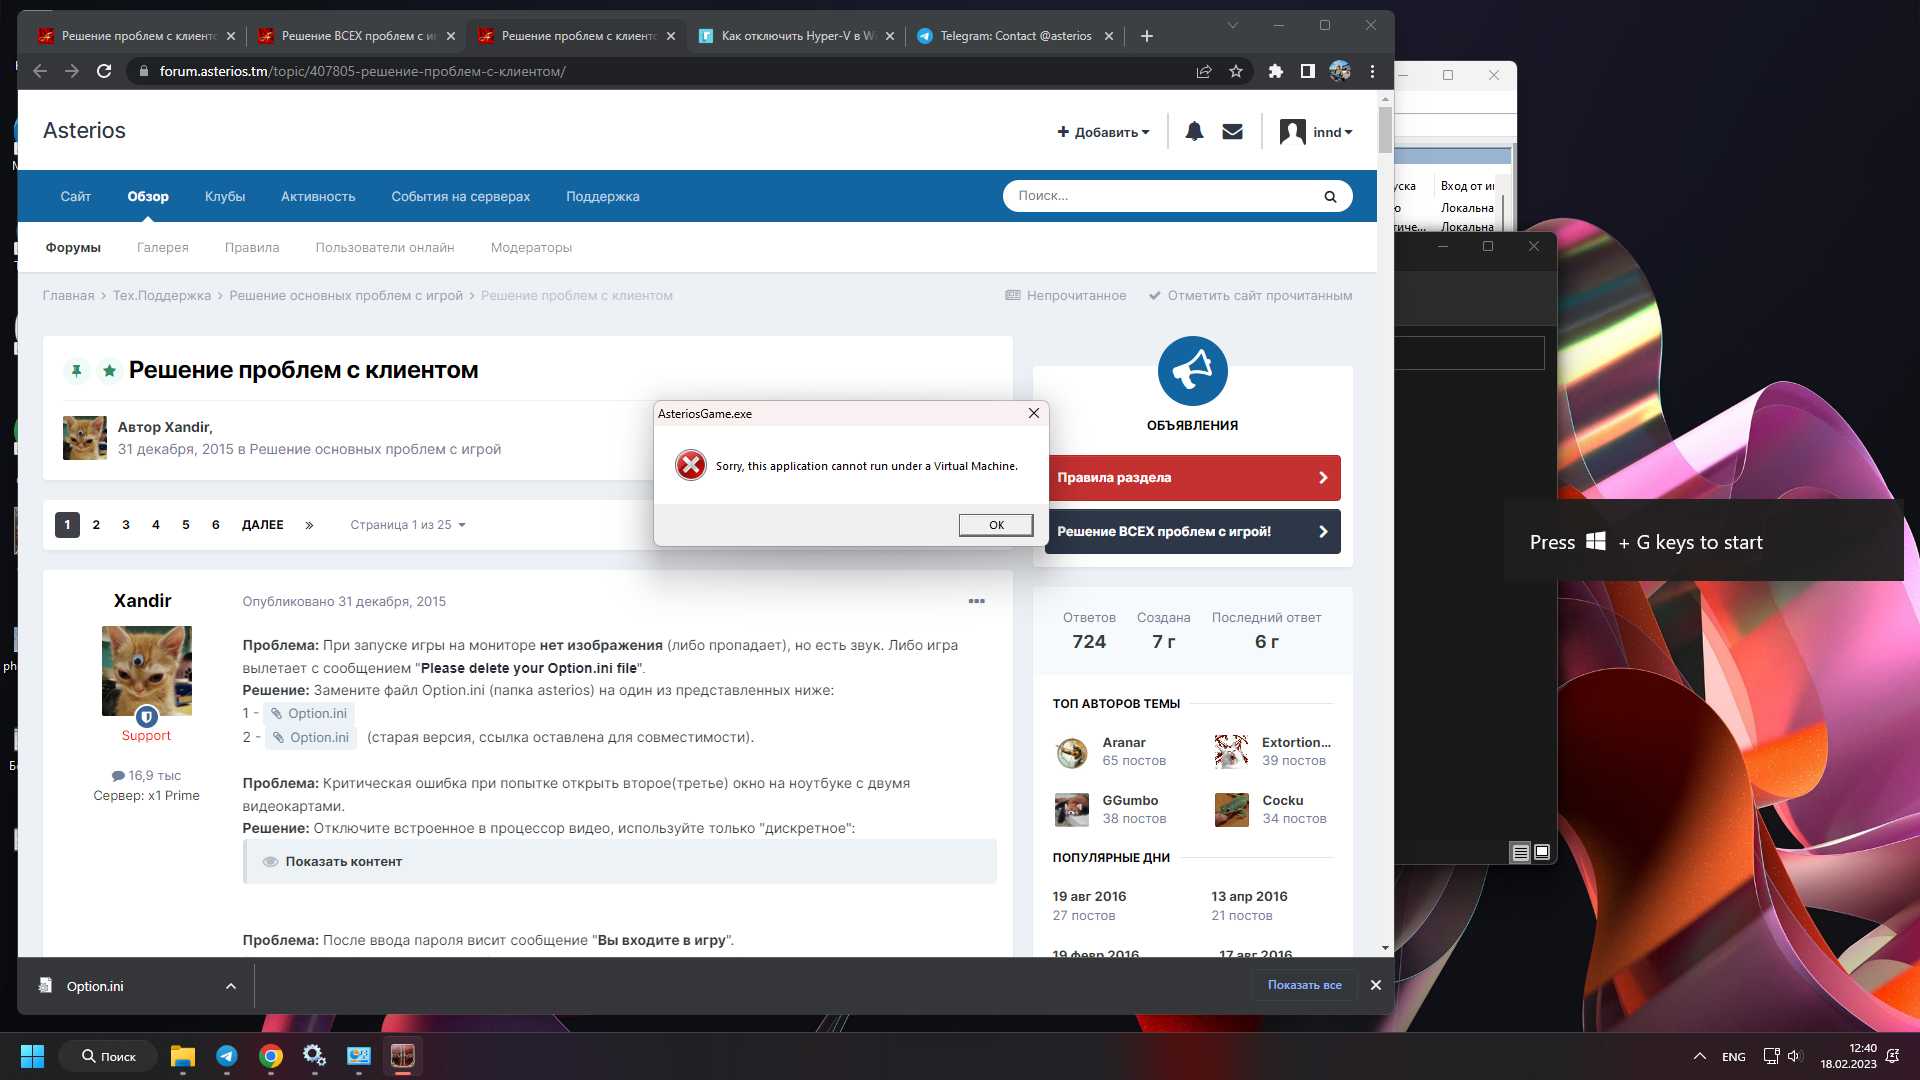This screenshot has height=1080, width=1920.
Task: Expand the Показать контент spoiler
Action: point(620,861)
